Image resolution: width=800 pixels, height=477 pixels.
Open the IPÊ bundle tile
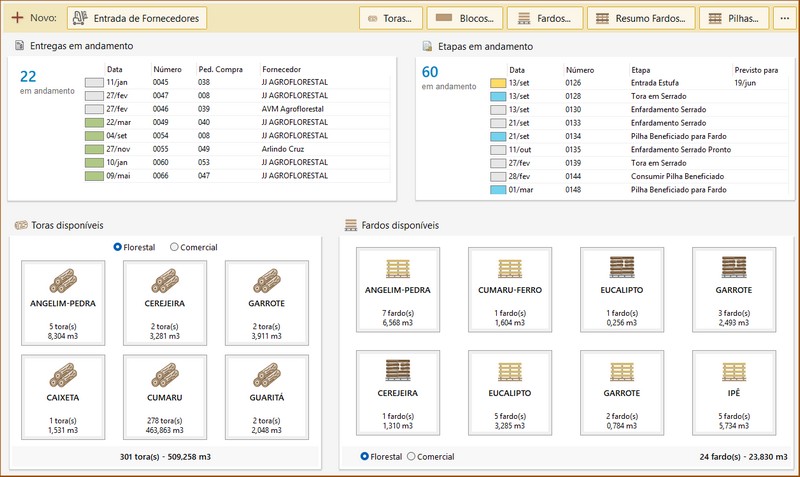[x=734, y=394]
